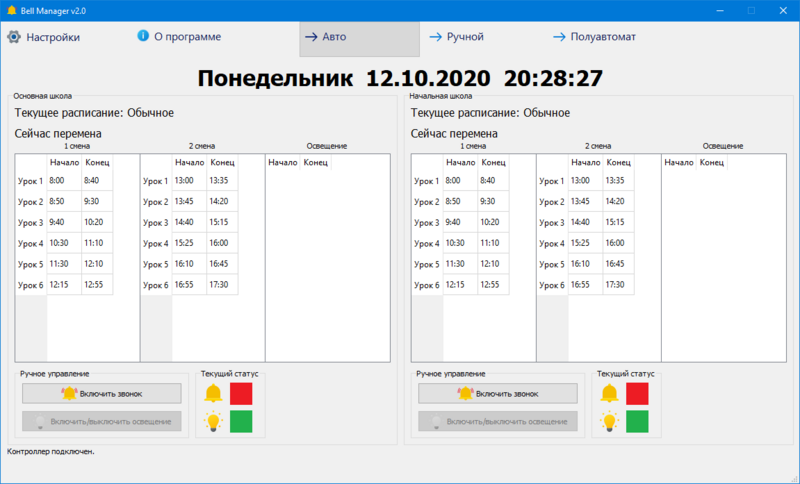Click Сейчас перемена label in Начальная школа

[x=454, y=134]
